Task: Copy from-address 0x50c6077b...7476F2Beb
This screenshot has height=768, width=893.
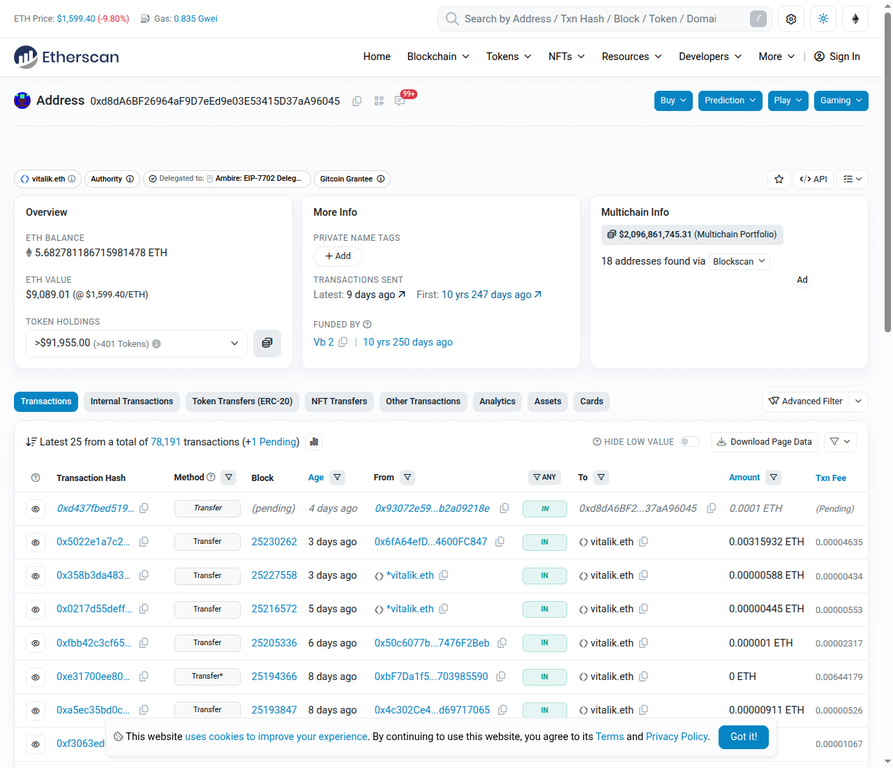Action: click(x=502, y=643)
